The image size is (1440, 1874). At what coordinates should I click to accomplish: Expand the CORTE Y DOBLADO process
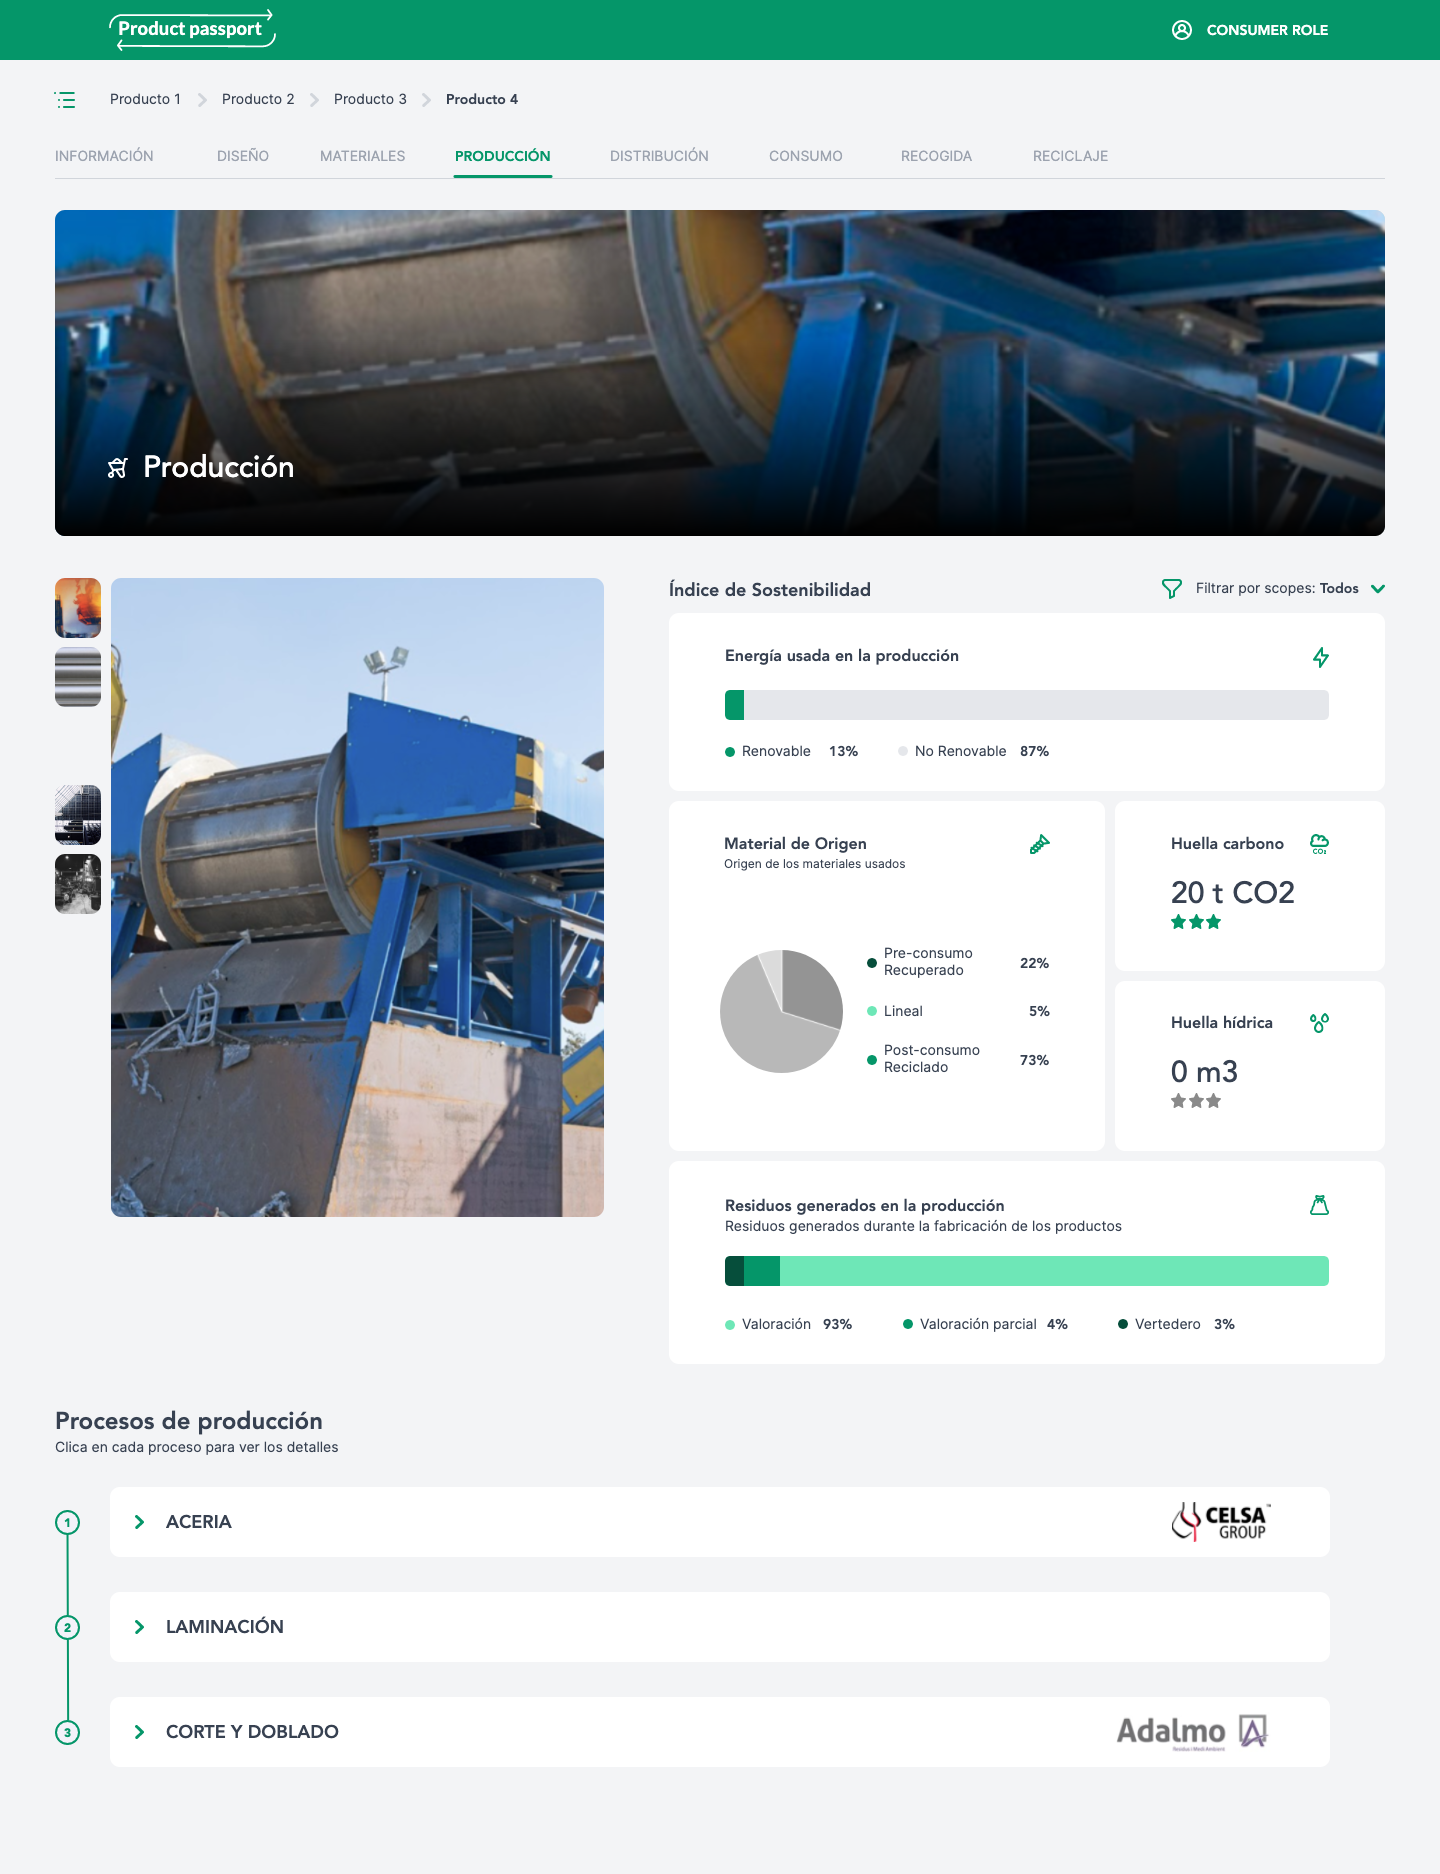(720, 1732)
